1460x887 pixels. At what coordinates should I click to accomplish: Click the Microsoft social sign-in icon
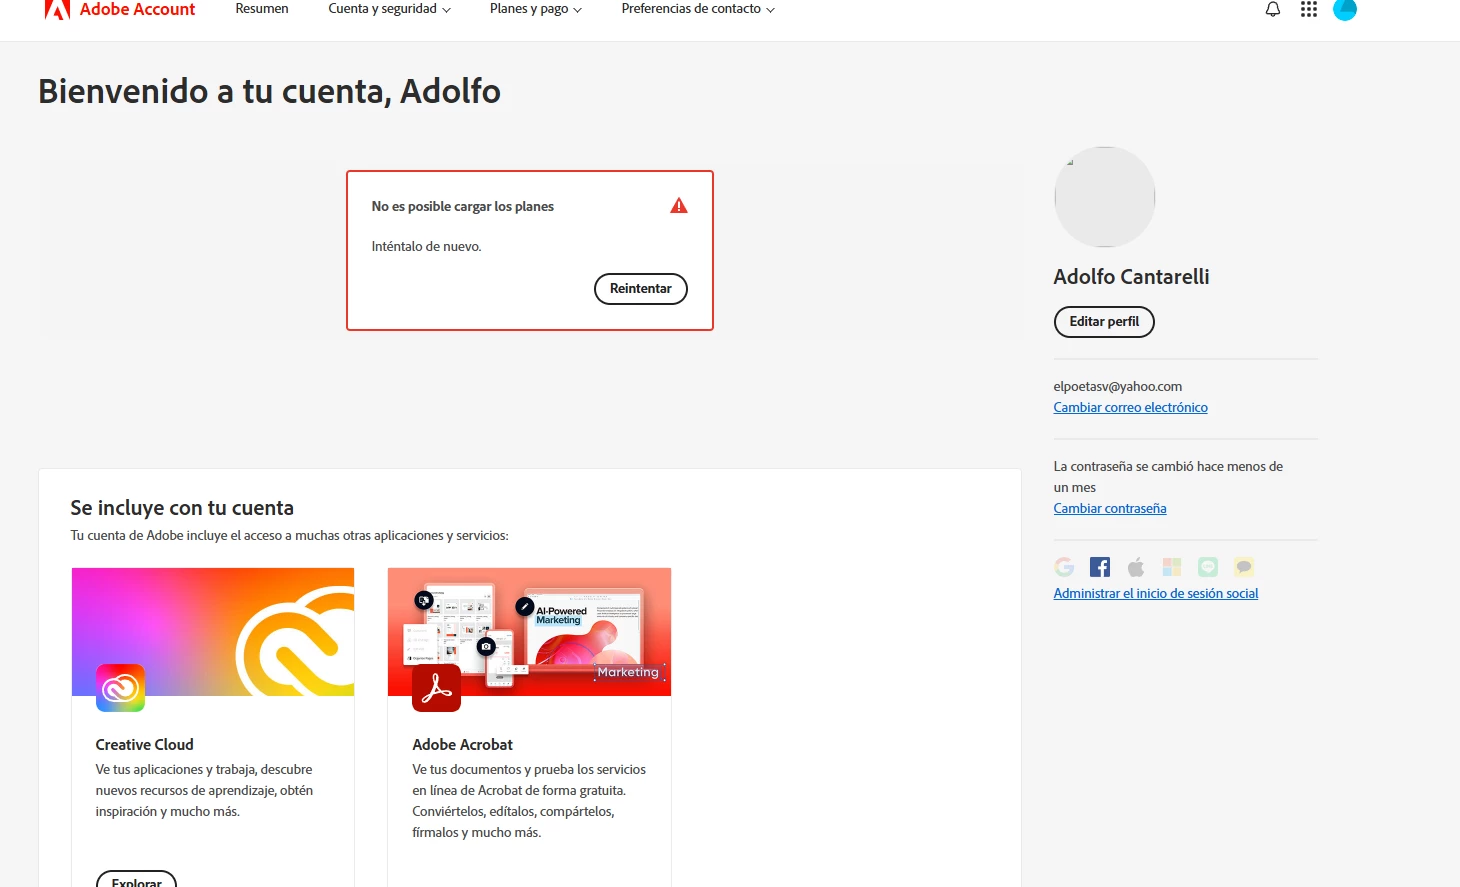point(1172,567)
